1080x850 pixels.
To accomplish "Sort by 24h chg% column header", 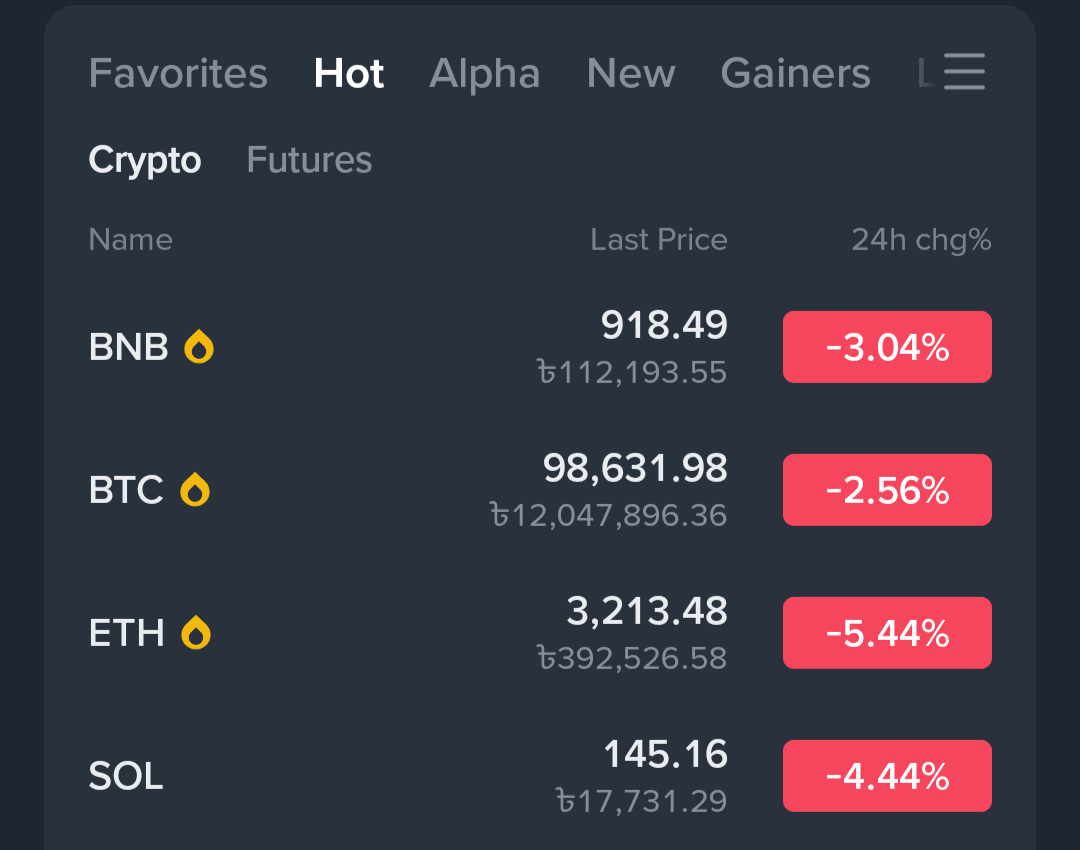I will [x=921, y=240].
